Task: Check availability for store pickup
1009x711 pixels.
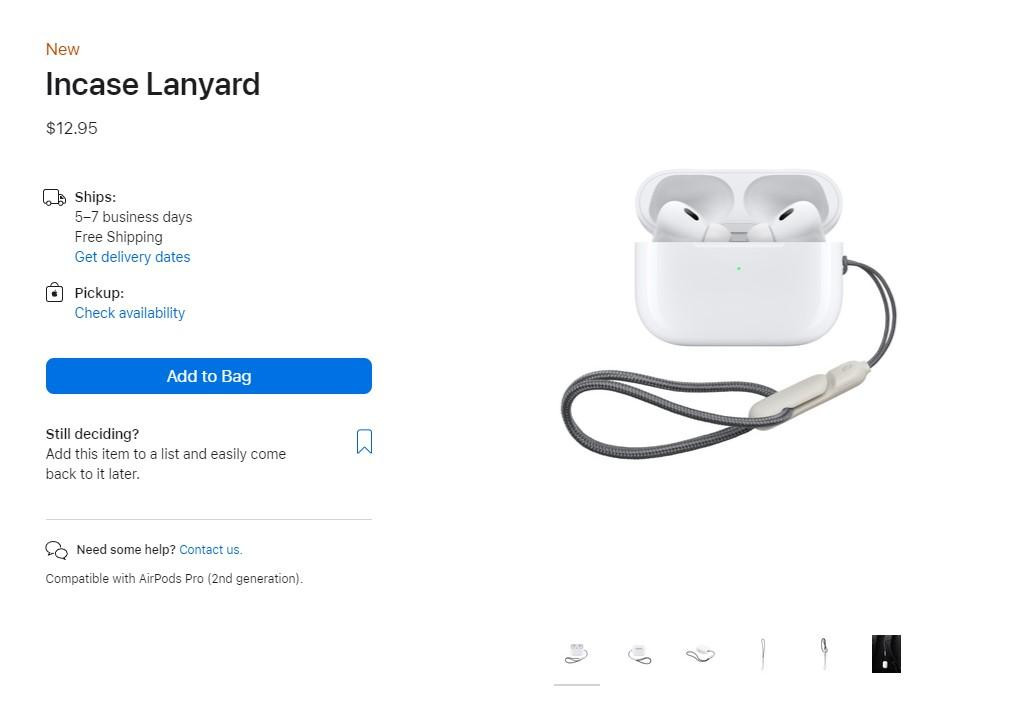Action: pos(129,313)
